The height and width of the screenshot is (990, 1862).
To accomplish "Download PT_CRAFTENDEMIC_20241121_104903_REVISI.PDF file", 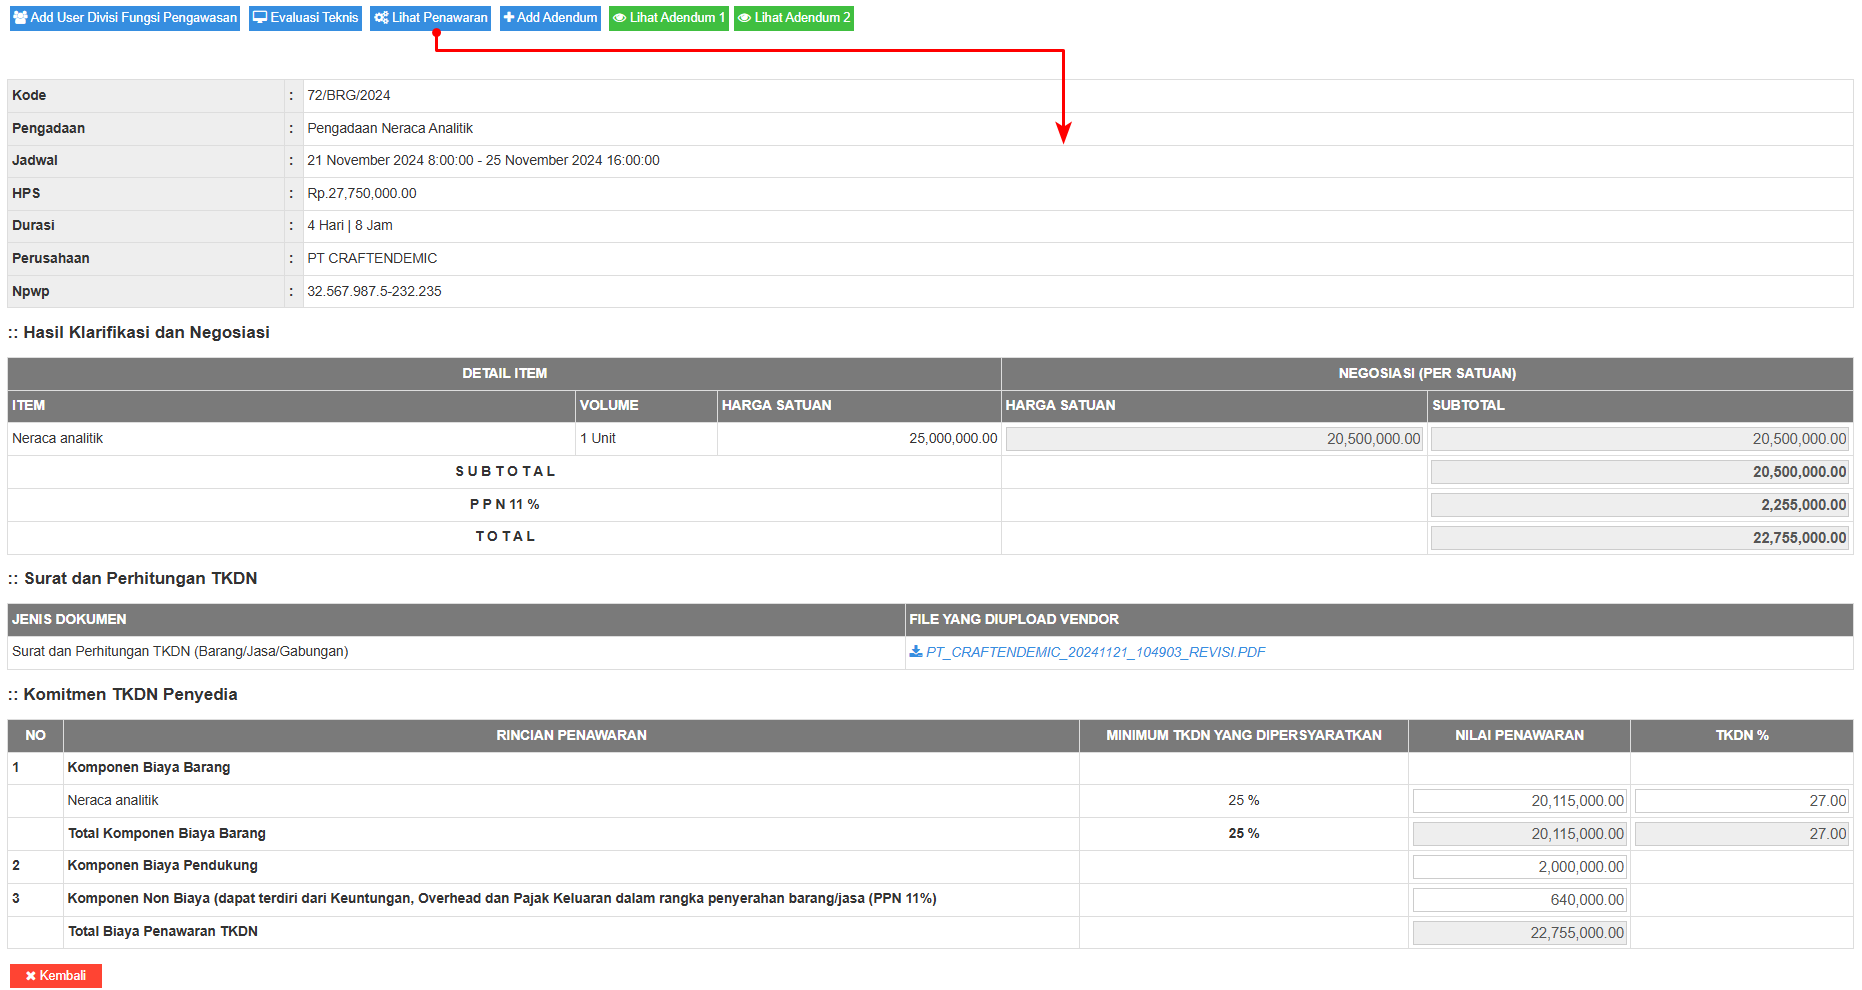I will coord(1095,652).
